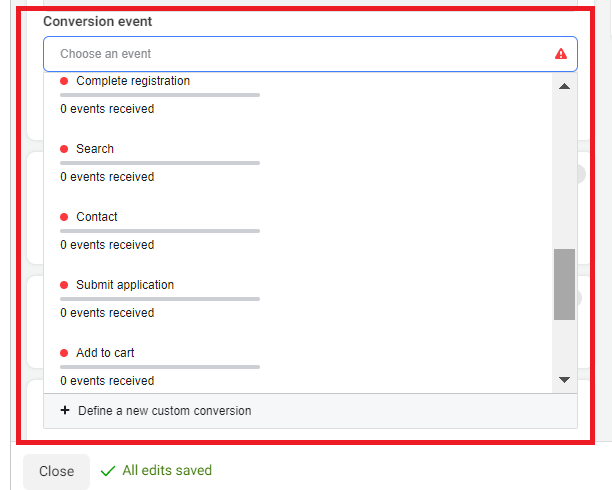The height and width of the screenshot is (490, 612).
Task: Click the red warning triangle icon
Action: [x=561, y=54]
